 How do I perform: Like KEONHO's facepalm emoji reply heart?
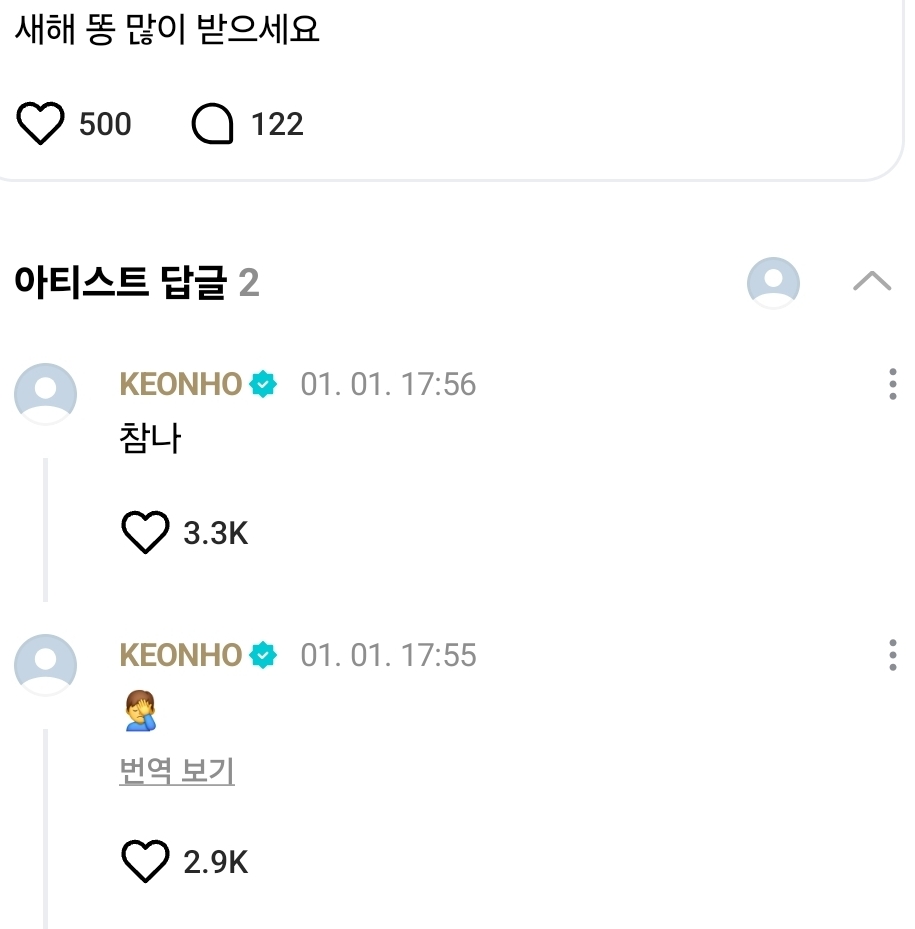(145, 862)
